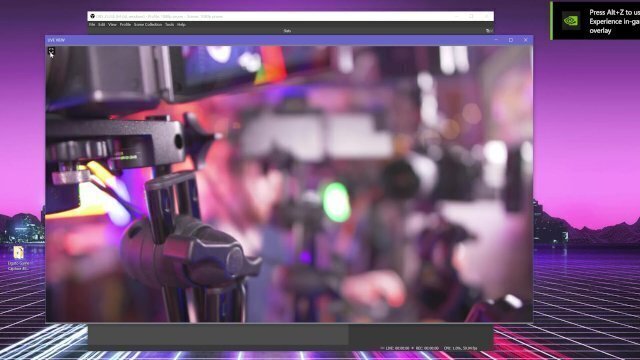Image resolution: width=640 pixels, height=360 pixels.
Task: Click the dock float icon beside Stats
Action: pos(488,31)
